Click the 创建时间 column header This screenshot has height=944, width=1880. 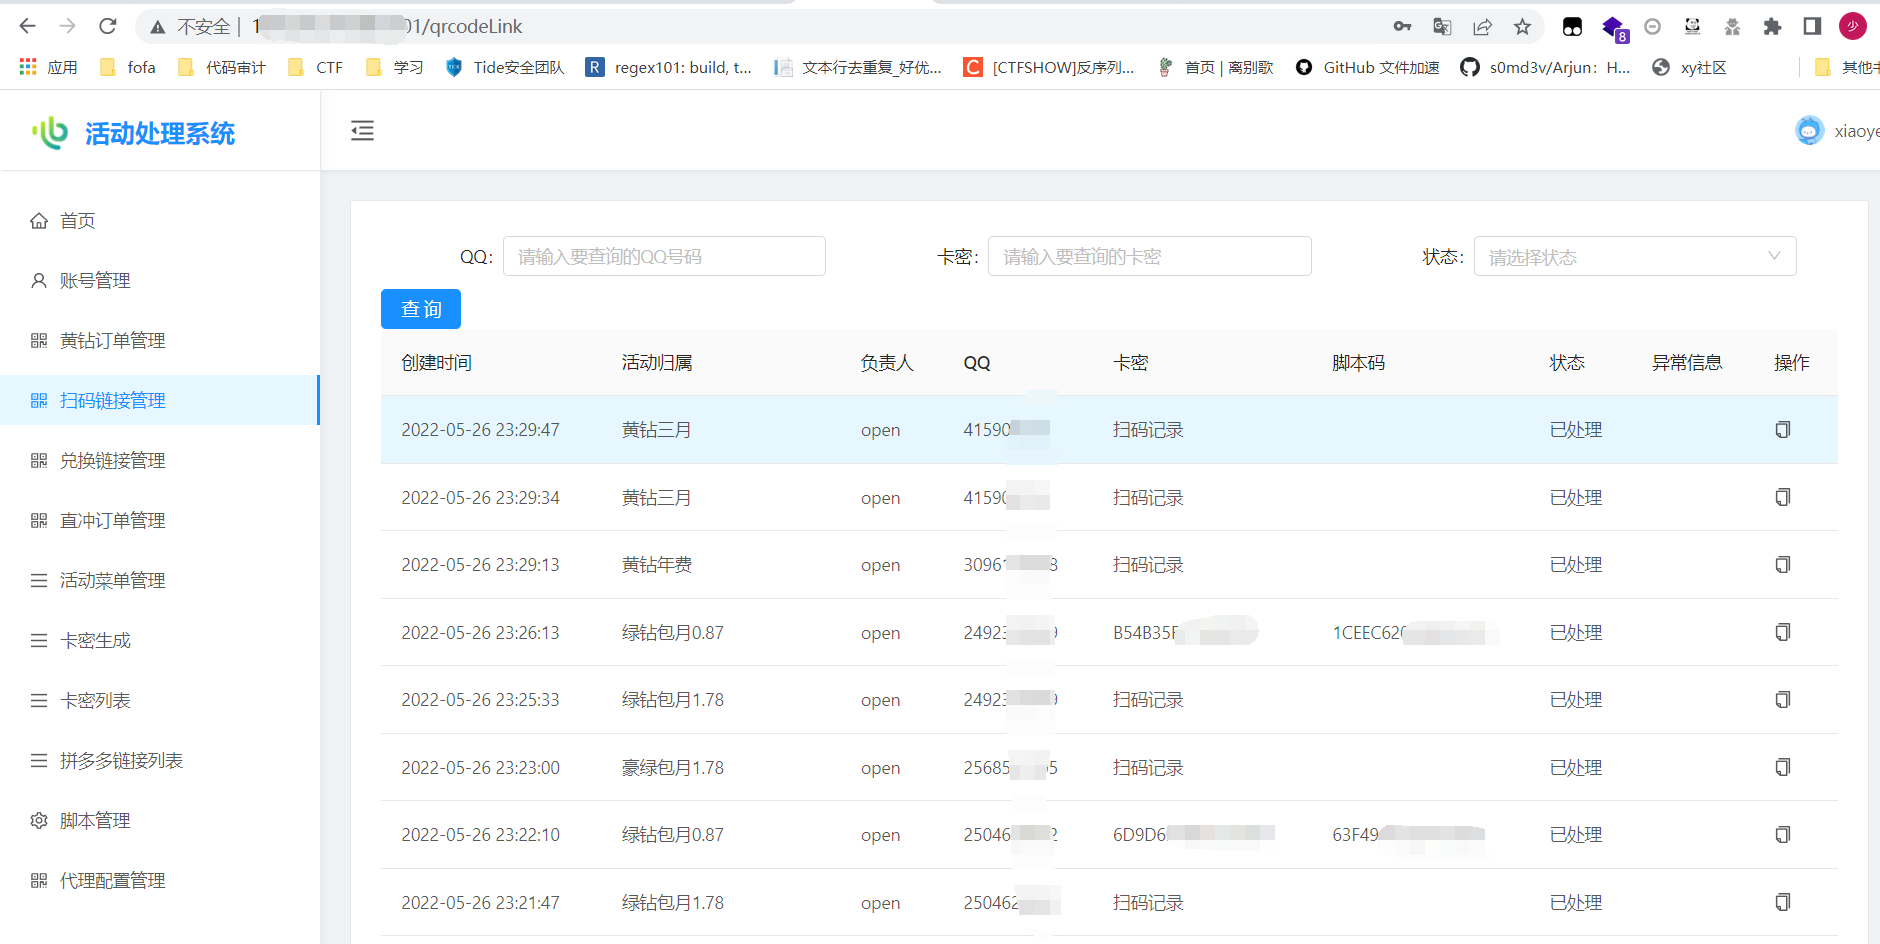pos(437,363)
